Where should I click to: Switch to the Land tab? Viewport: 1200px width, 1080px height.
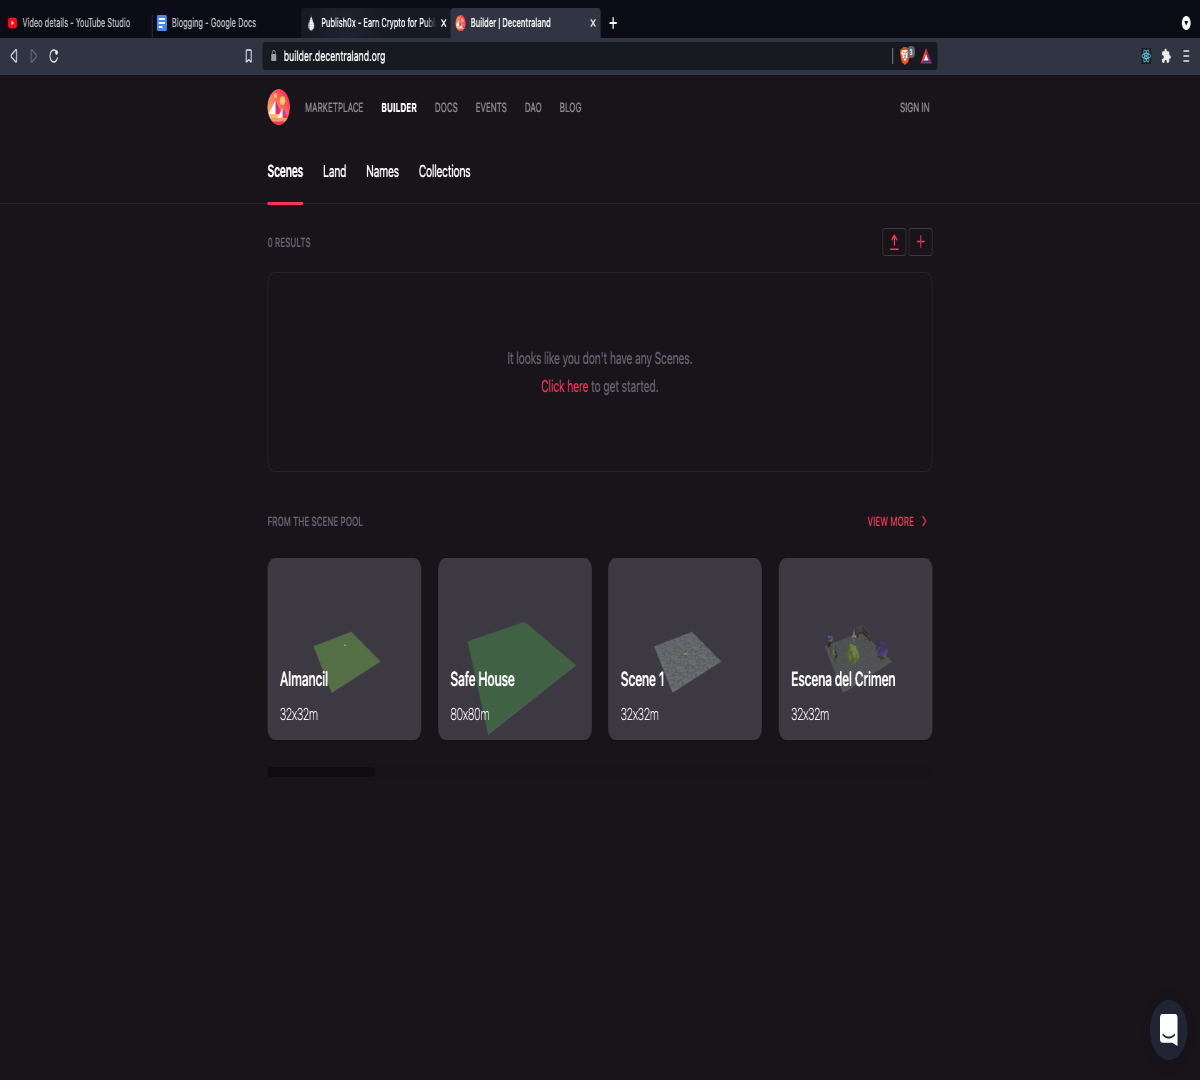[x=334, y=172]
